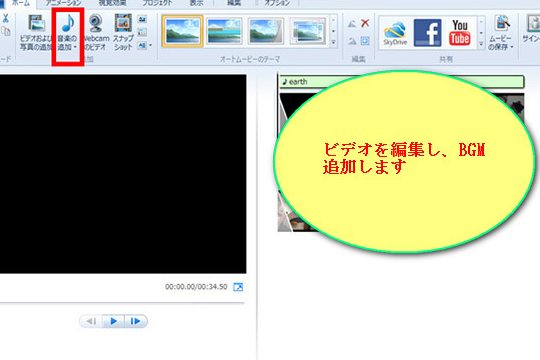Step back to the previous frame
This screenshot has width=540, height=360.
(91, 321)
